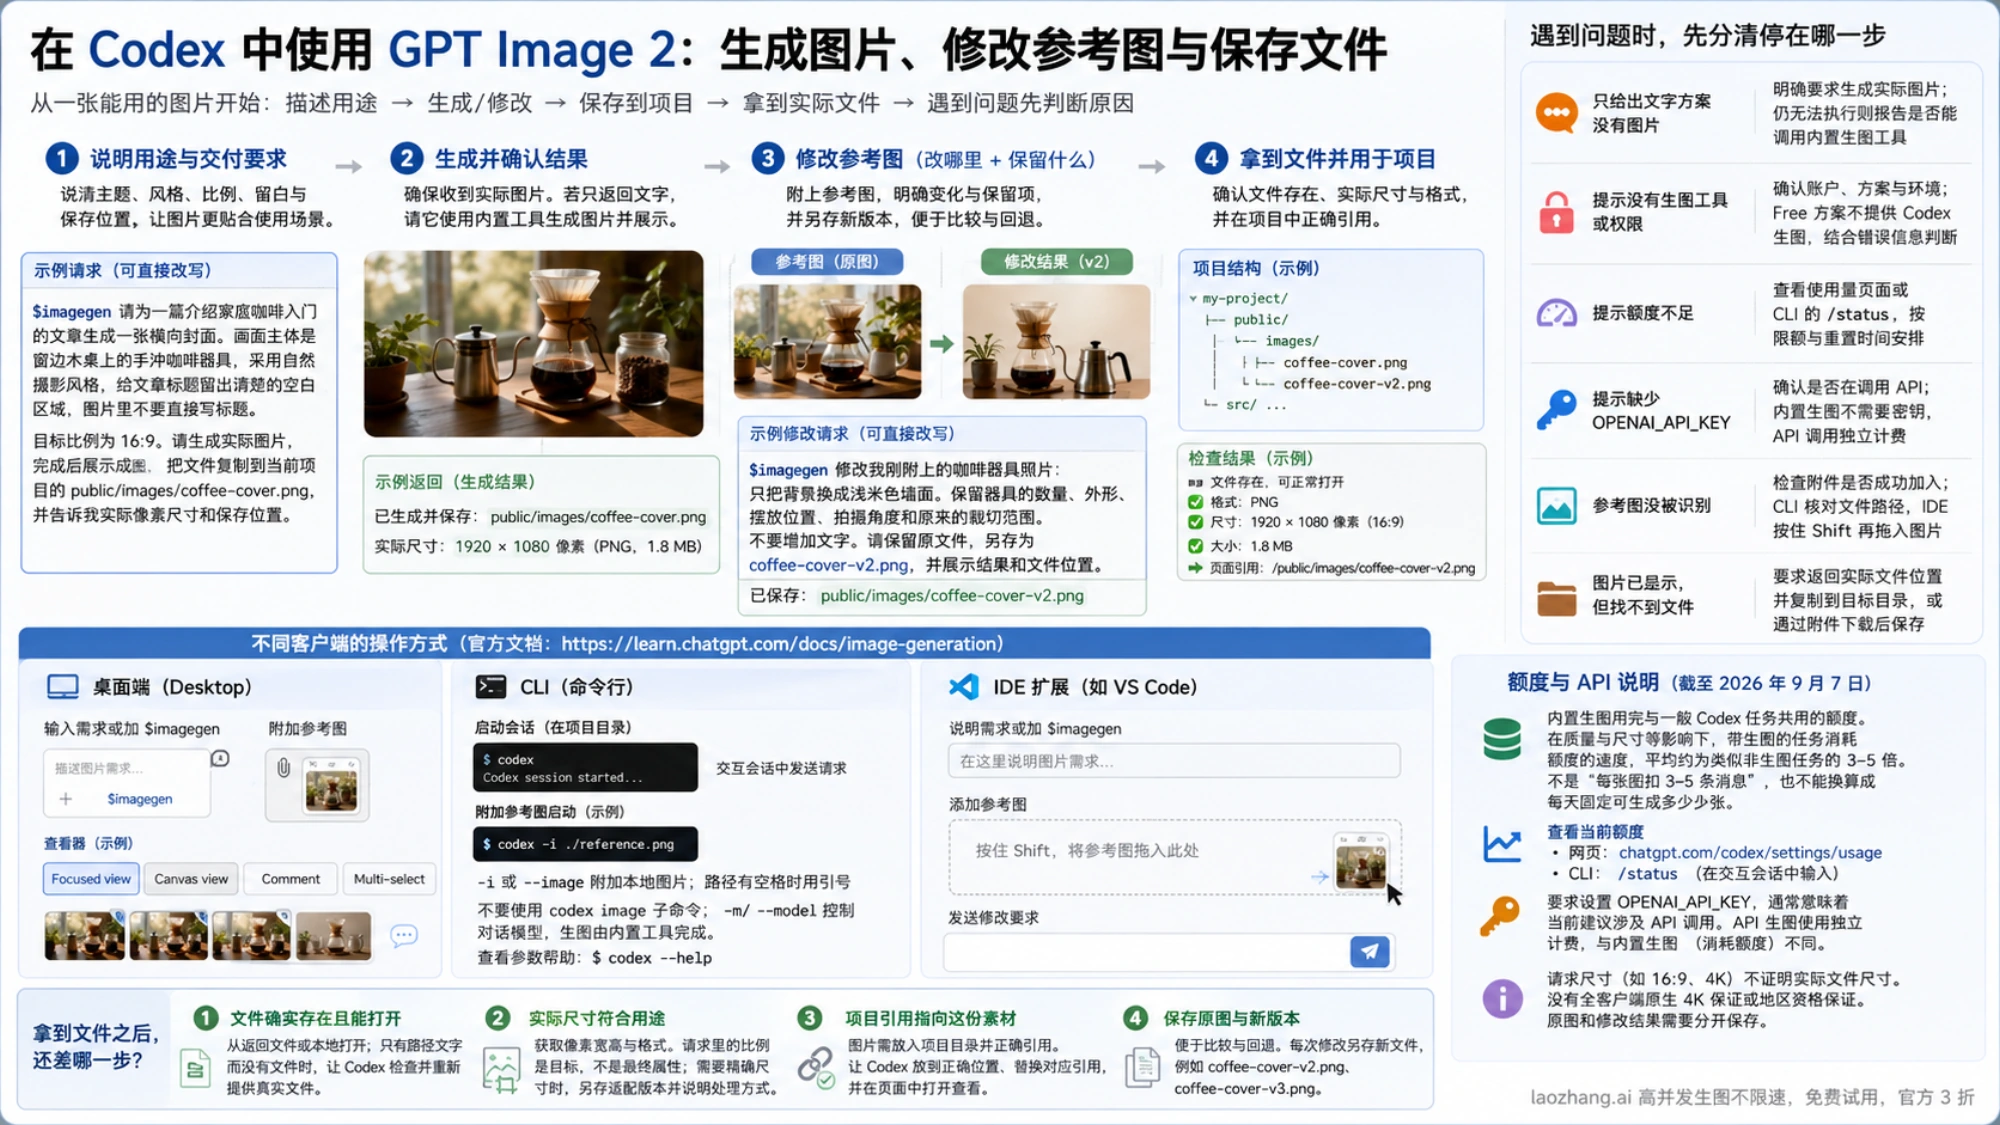Select images/ in the project tree
Image resolution: width=2000 pixels, height=1125 pixels.
(1292, 341)
